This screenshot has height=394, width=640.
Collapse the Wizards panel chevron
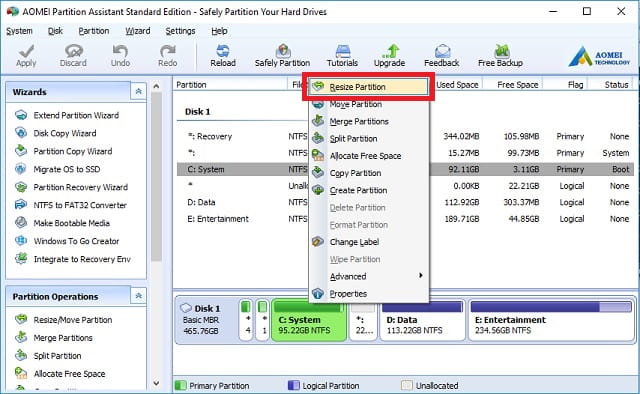(138, 91)
